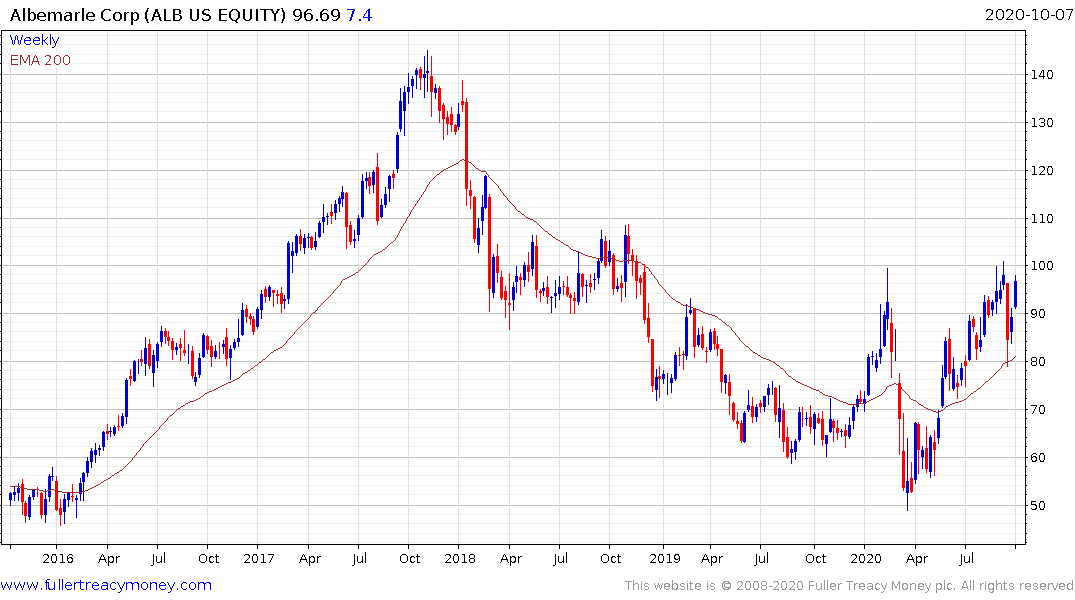Click the 2020 year label on time axis
The width and height of the screenshot is (1075, 600).
(865, 558)
